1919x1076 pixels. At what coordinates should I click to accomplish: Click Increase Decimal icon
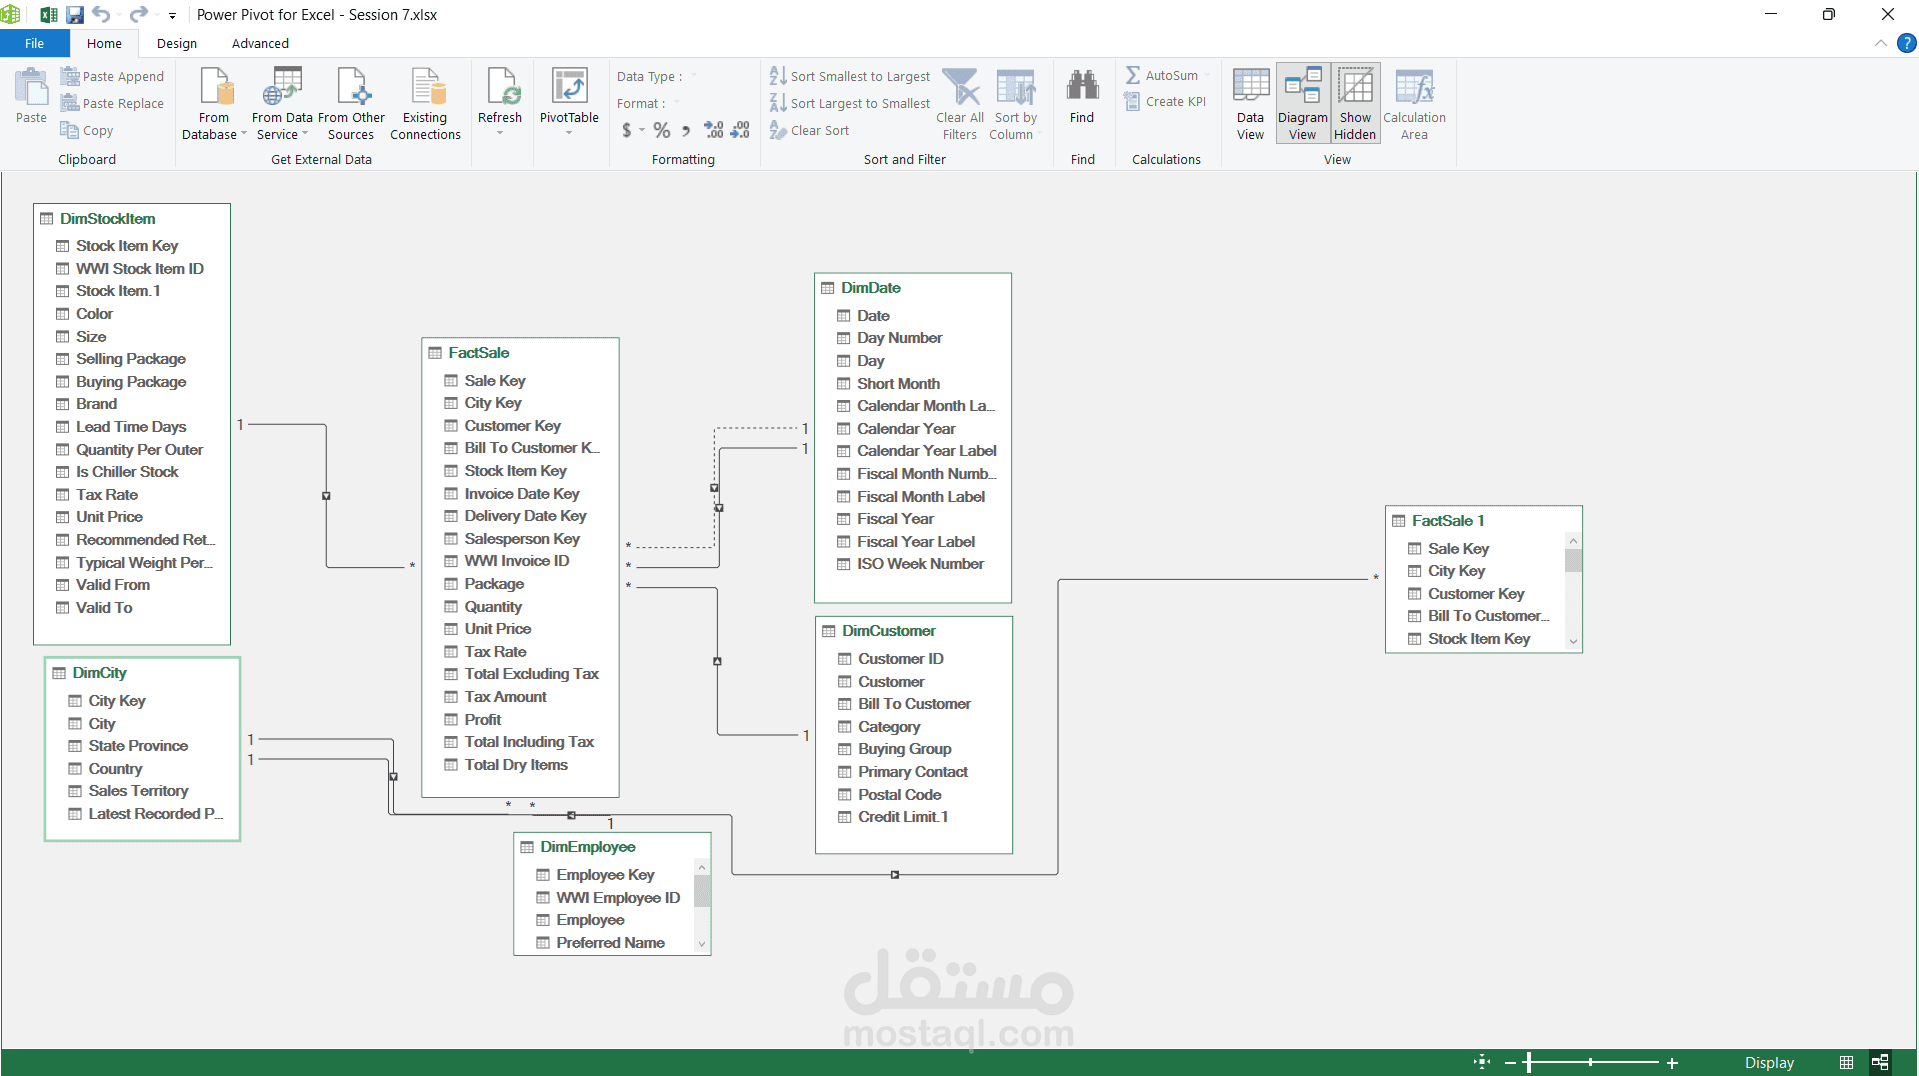pyautogui.click(x=714, y=130)
